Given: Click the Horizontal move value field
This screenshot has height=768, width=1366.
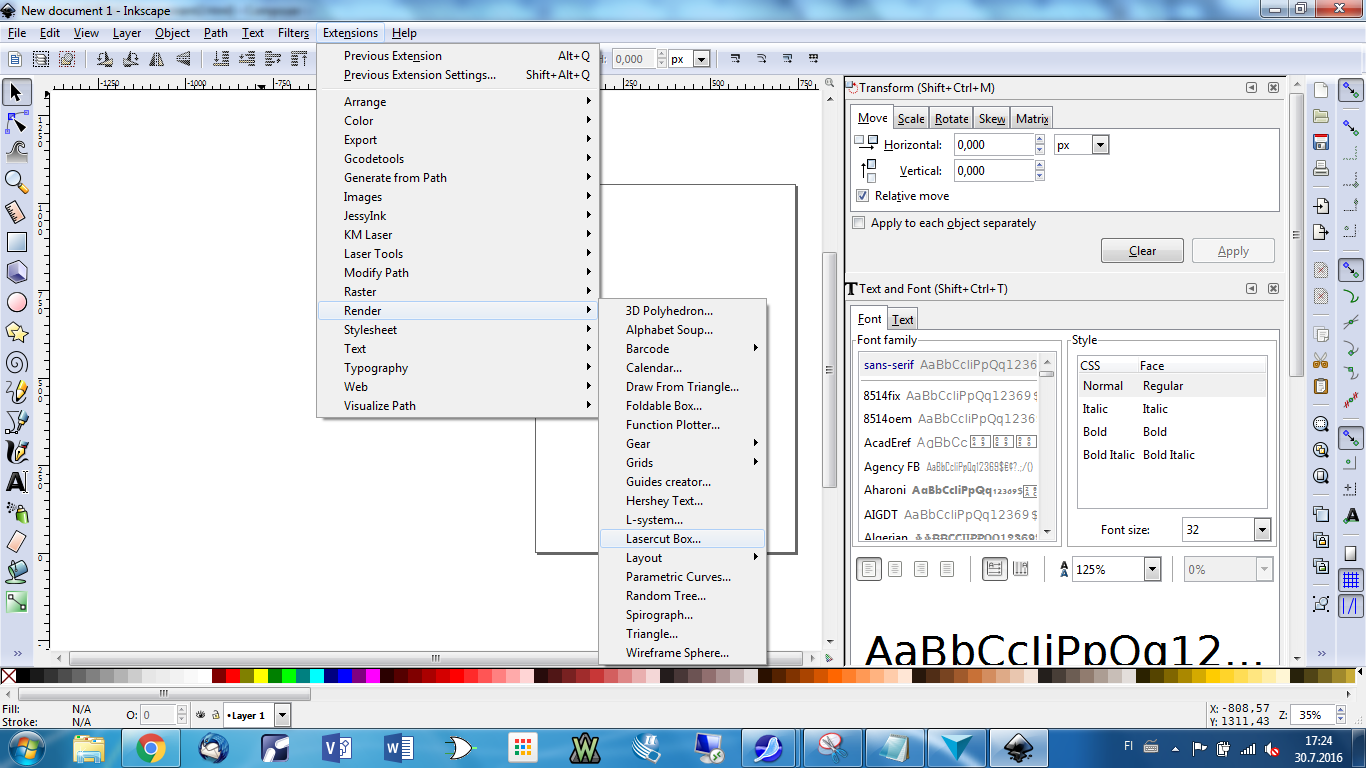Looking at the screenshot, I should (994, 145).
